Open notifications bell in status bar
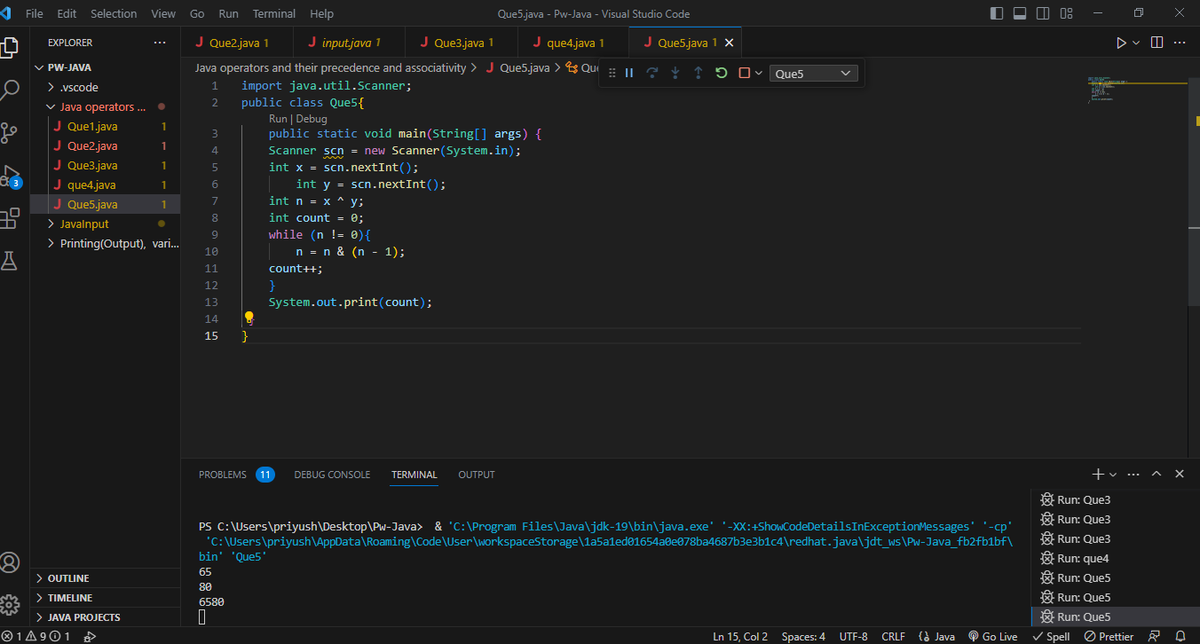This screenshot has width=1200, height=644. click(x=1180, y=636)
